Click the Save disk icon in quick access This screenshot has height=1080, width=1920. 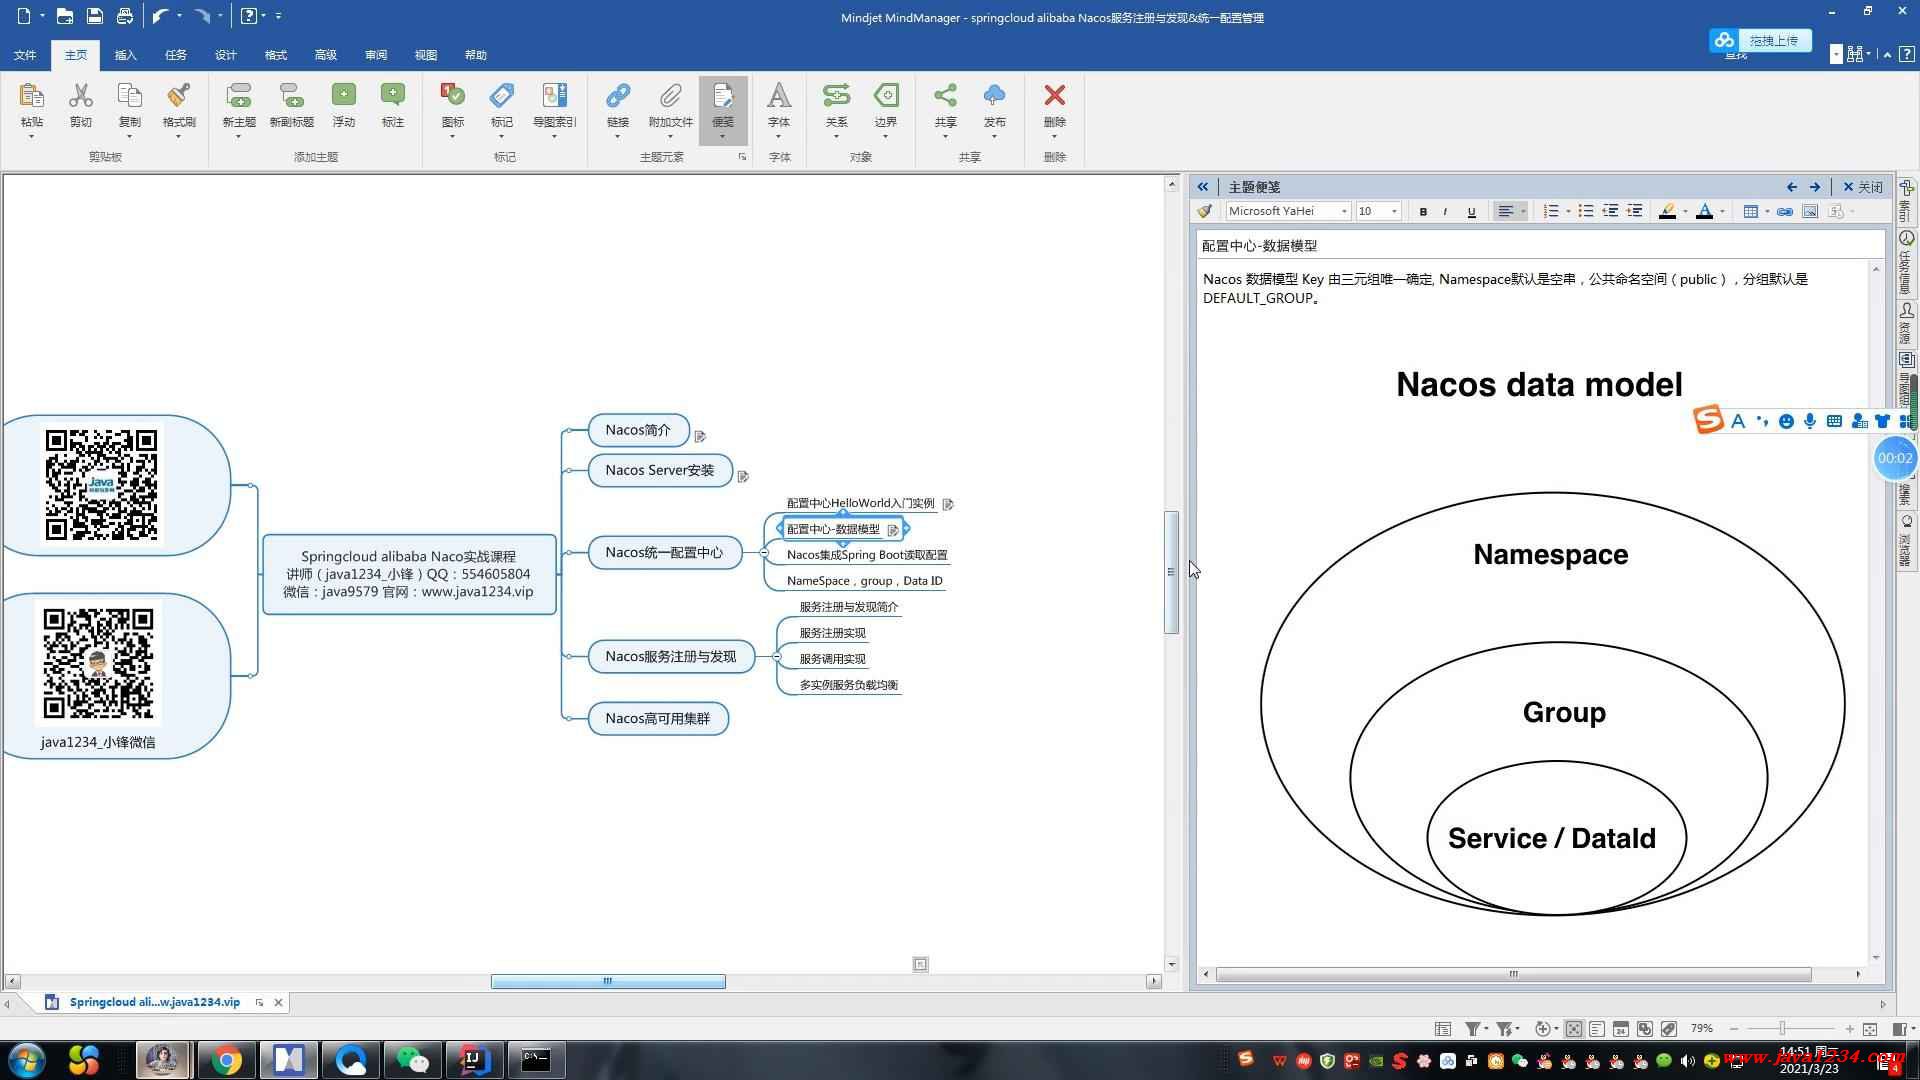pyautogui.click(x=94, y=16)
